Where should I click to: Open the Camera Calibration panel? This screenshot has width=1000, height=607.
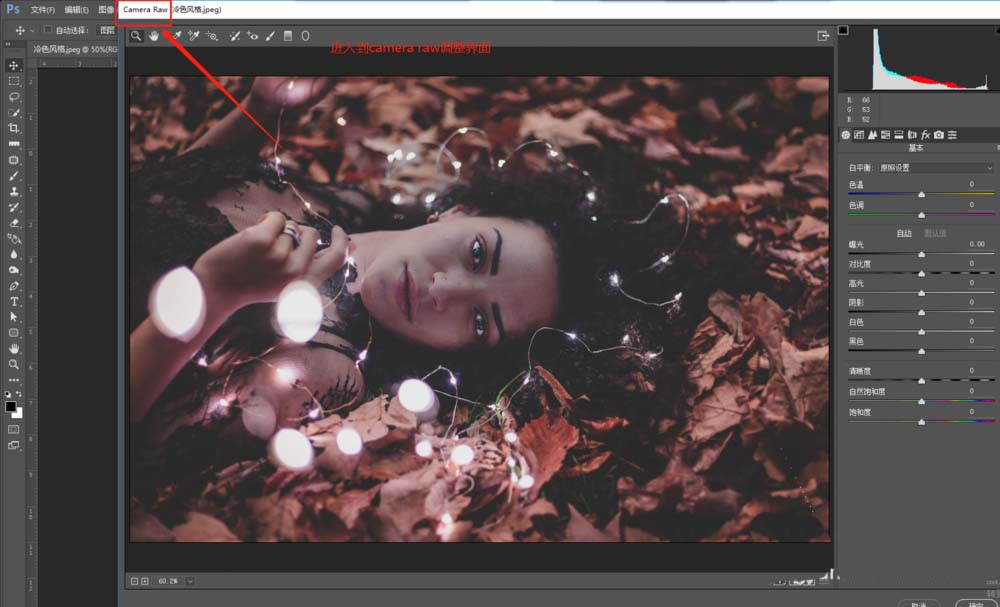(x=938, y=135)
